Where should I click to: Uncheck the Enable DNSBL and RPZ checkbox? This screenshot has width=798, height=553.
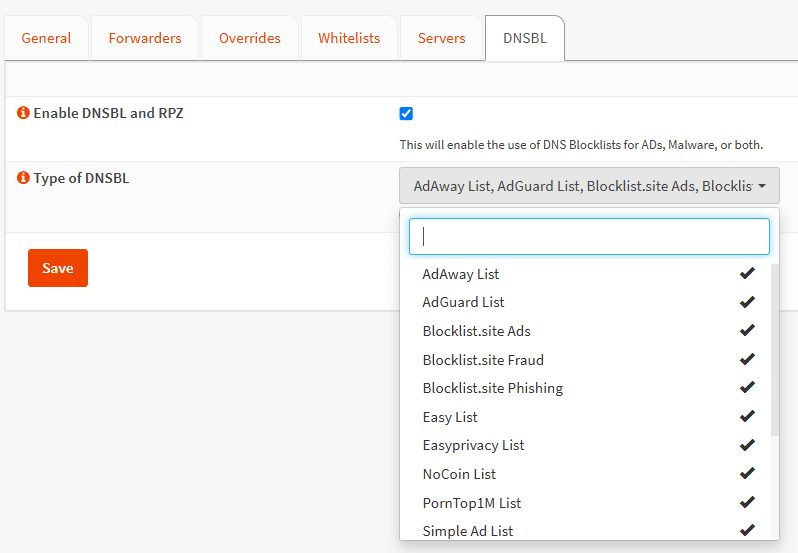[406, 114]
